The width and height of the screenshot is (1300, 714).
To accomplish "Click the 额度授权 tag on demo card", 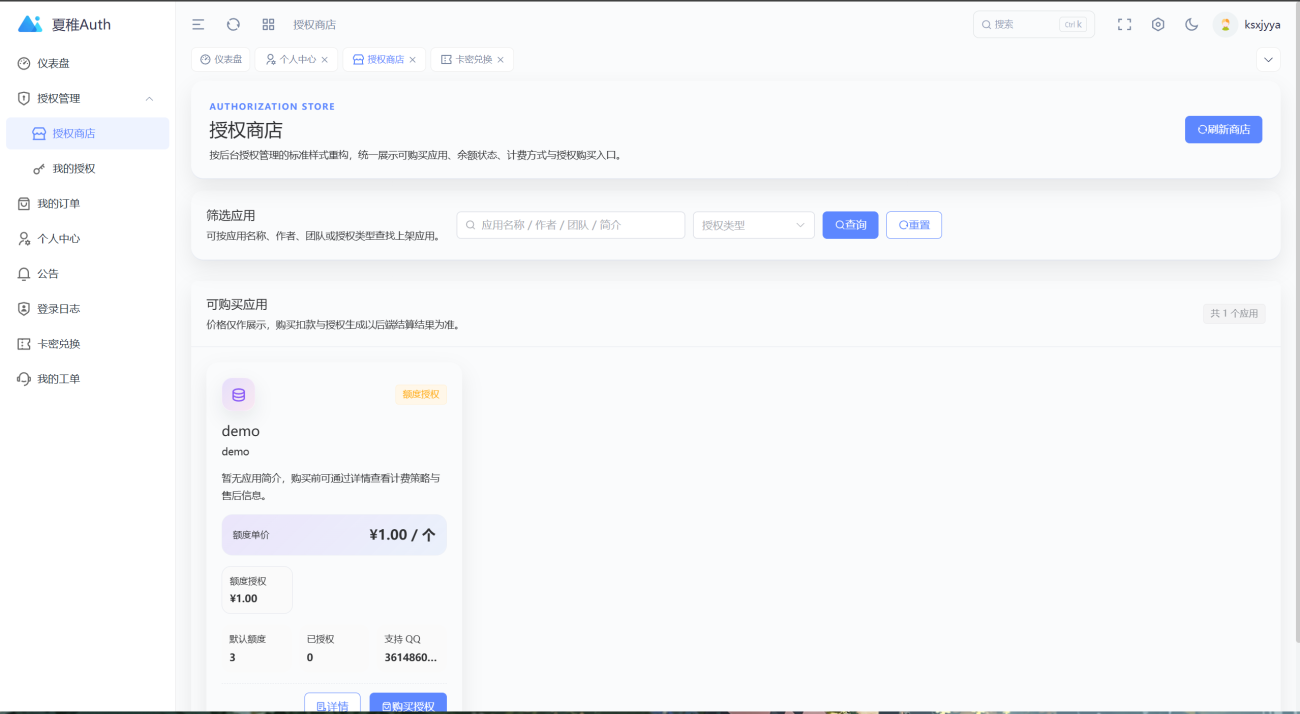I will 420,394.
